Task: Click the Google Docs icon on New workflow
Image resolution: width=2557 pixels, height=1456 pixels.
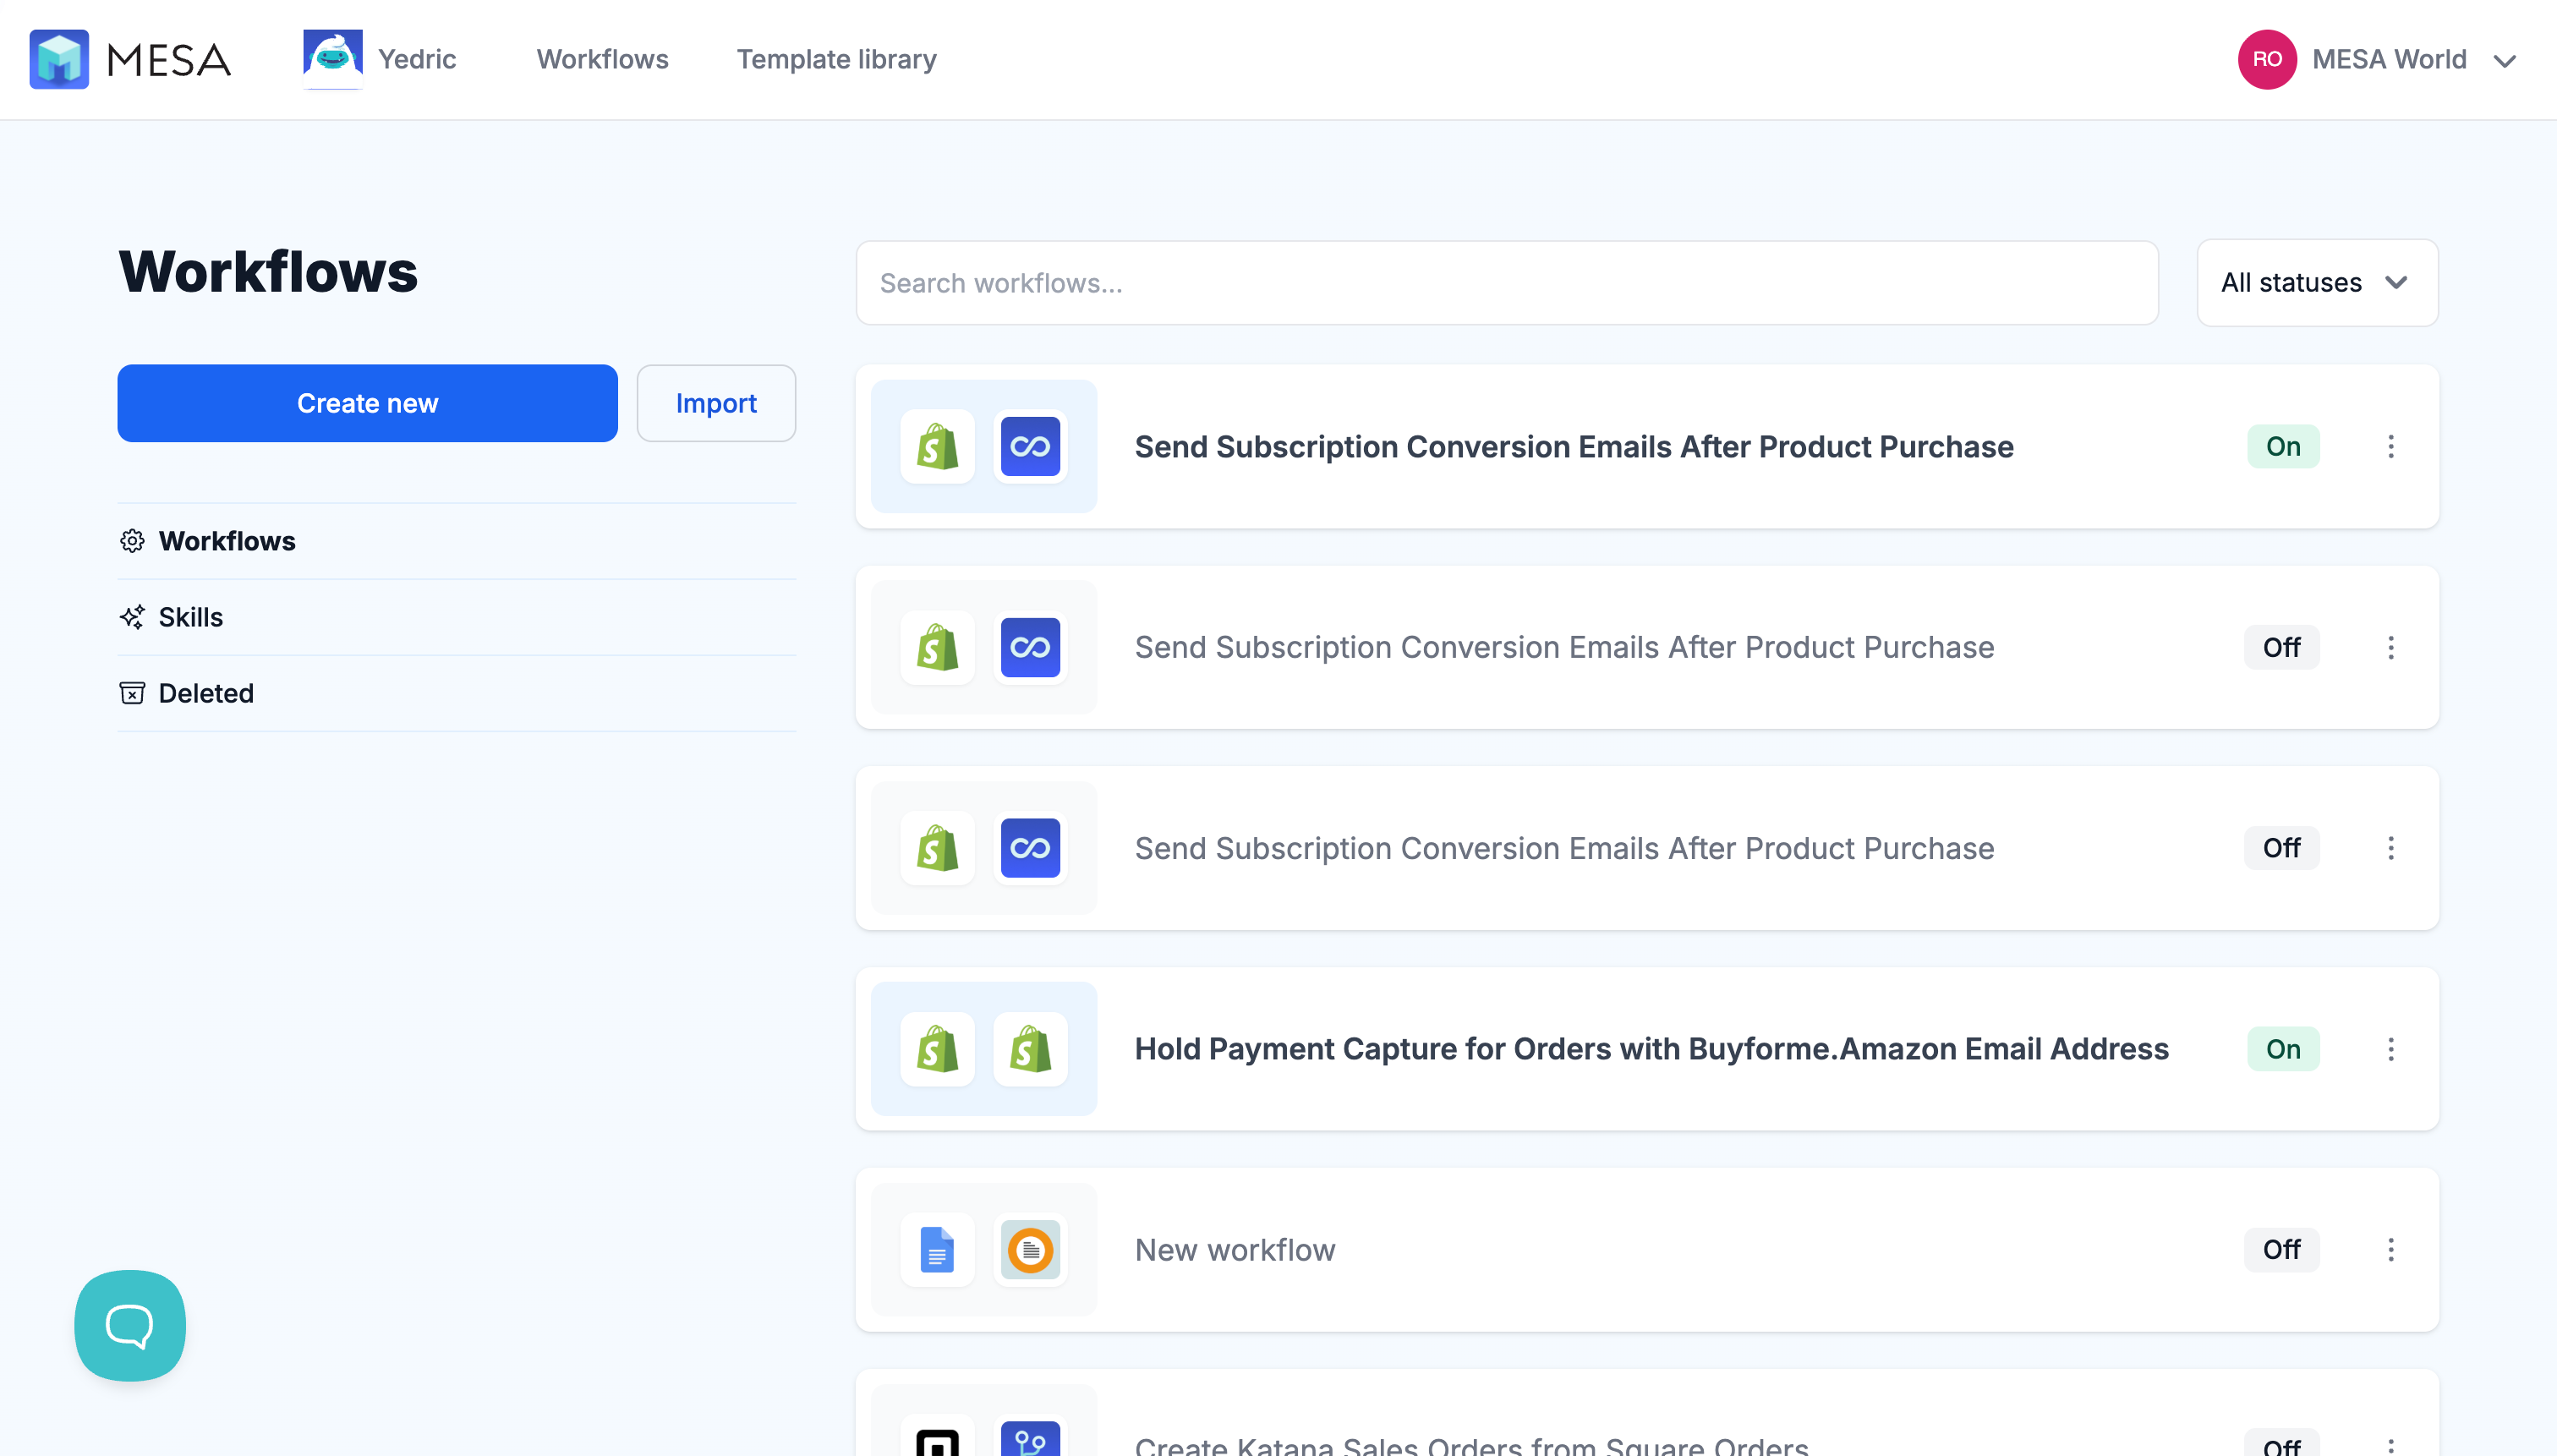Action: pos(937,1249)
